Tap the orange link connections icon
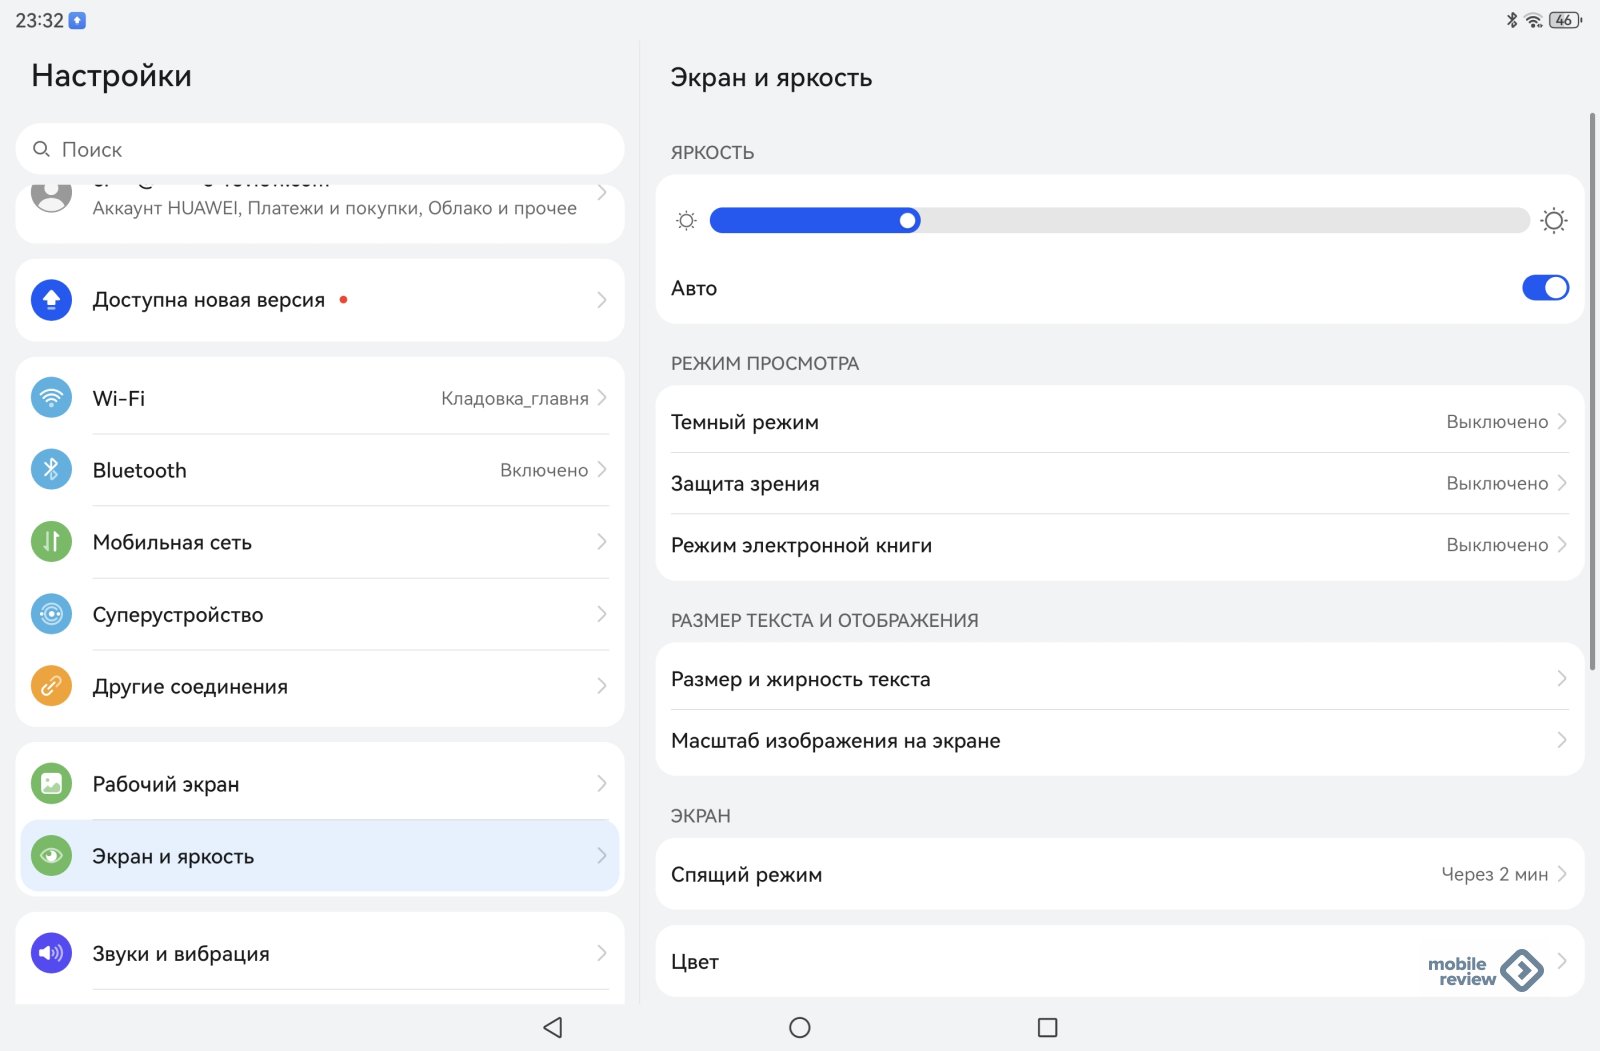 point(51,686)
